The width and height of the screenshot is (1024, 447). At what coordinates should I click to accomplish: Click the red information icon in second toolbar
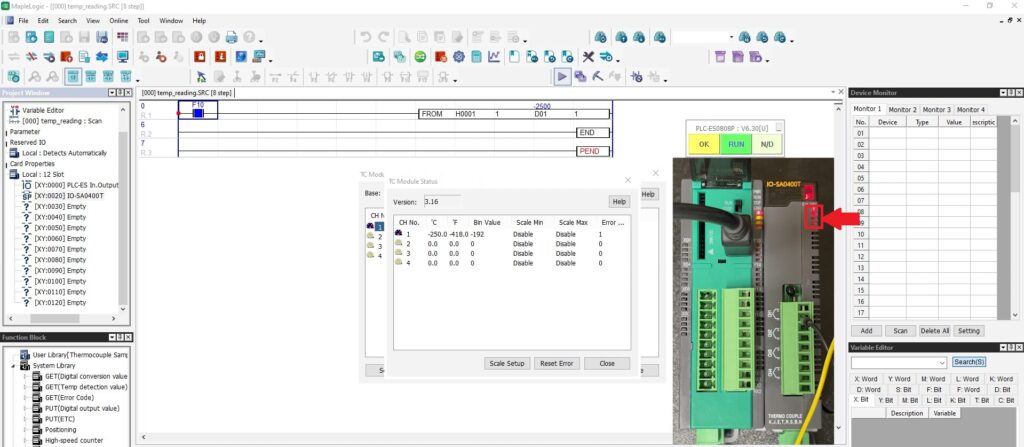(x=220, y=57)
